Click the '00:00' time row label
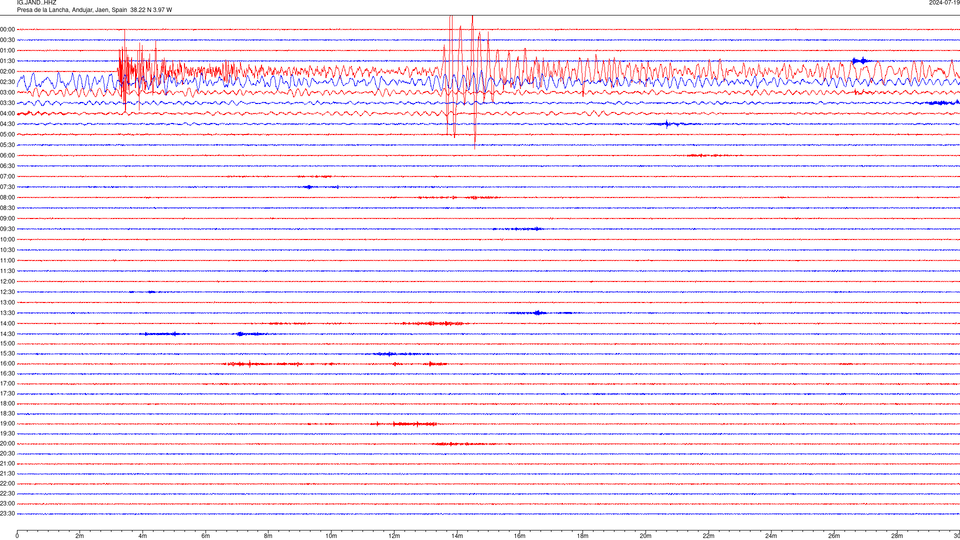 (x=7, y=29)
